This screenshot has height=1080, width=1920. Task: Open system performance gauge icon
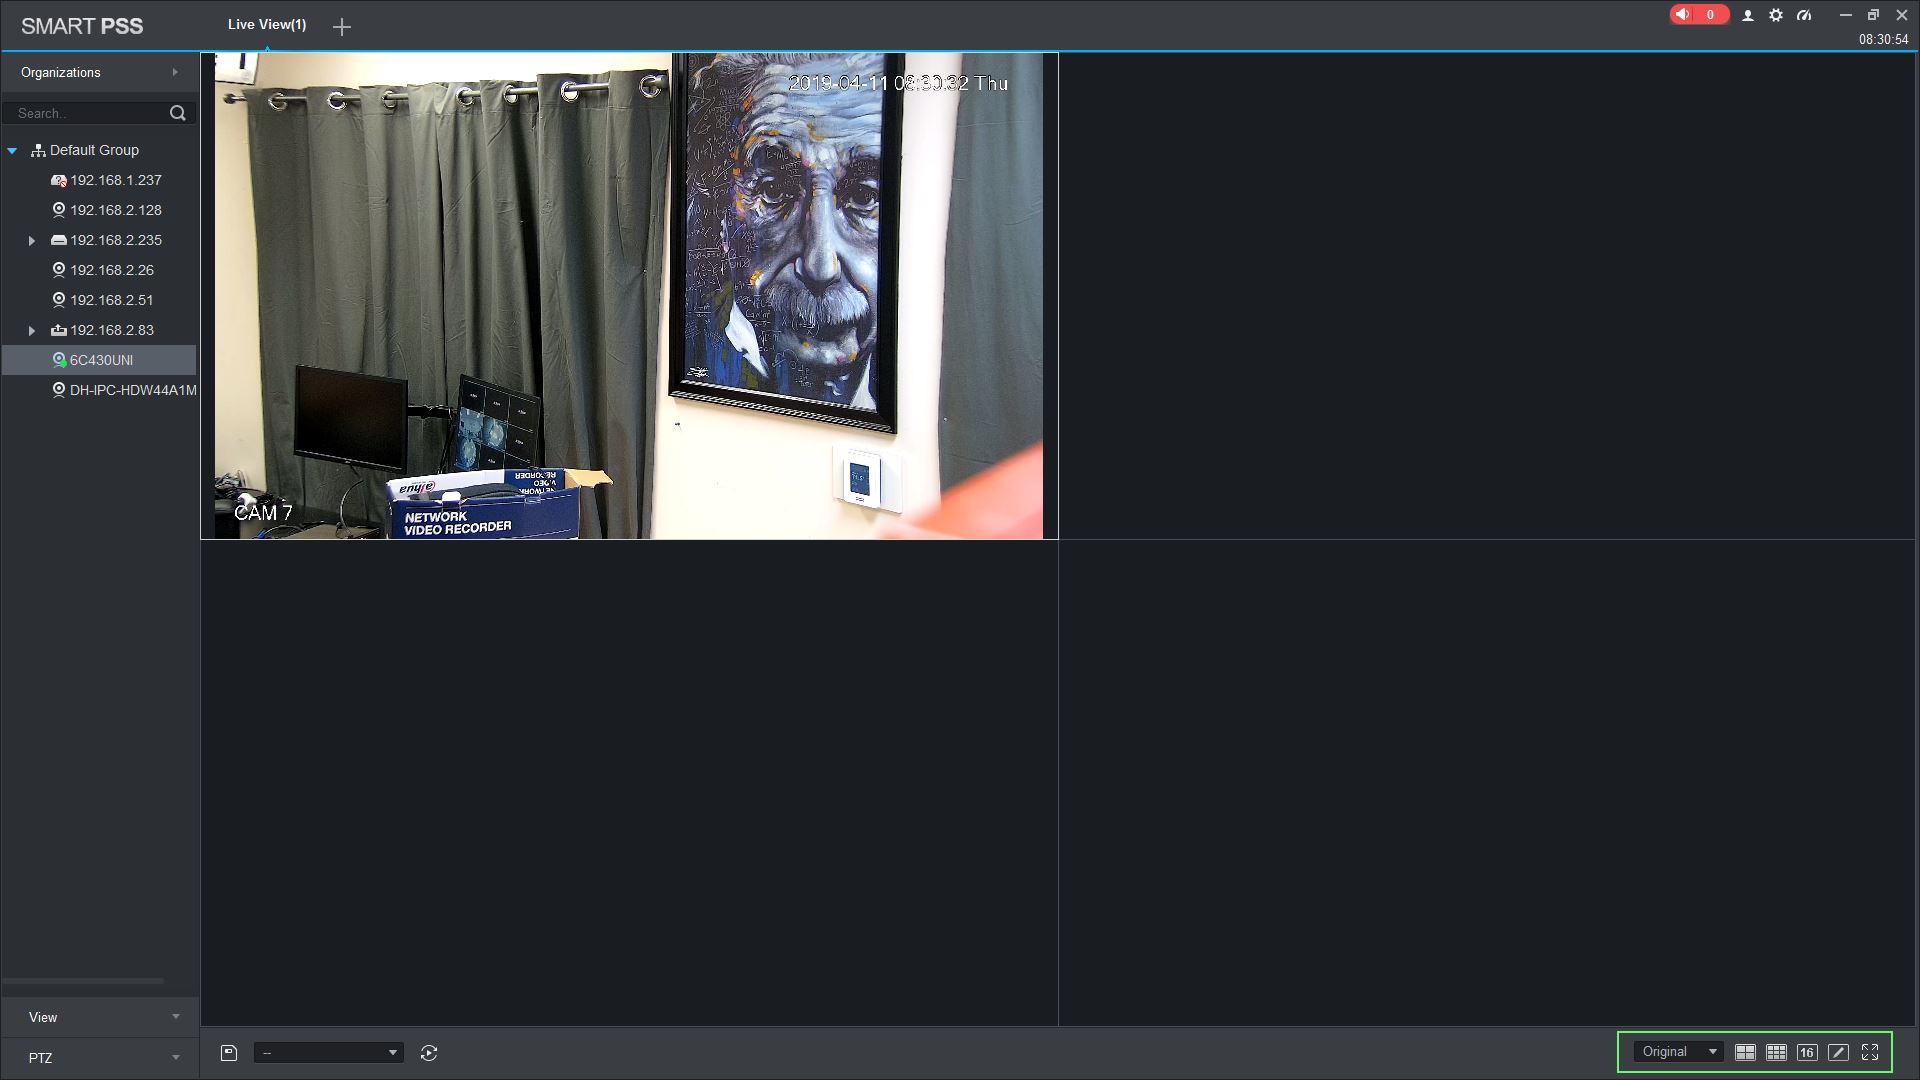click(x=1804, y=15)
